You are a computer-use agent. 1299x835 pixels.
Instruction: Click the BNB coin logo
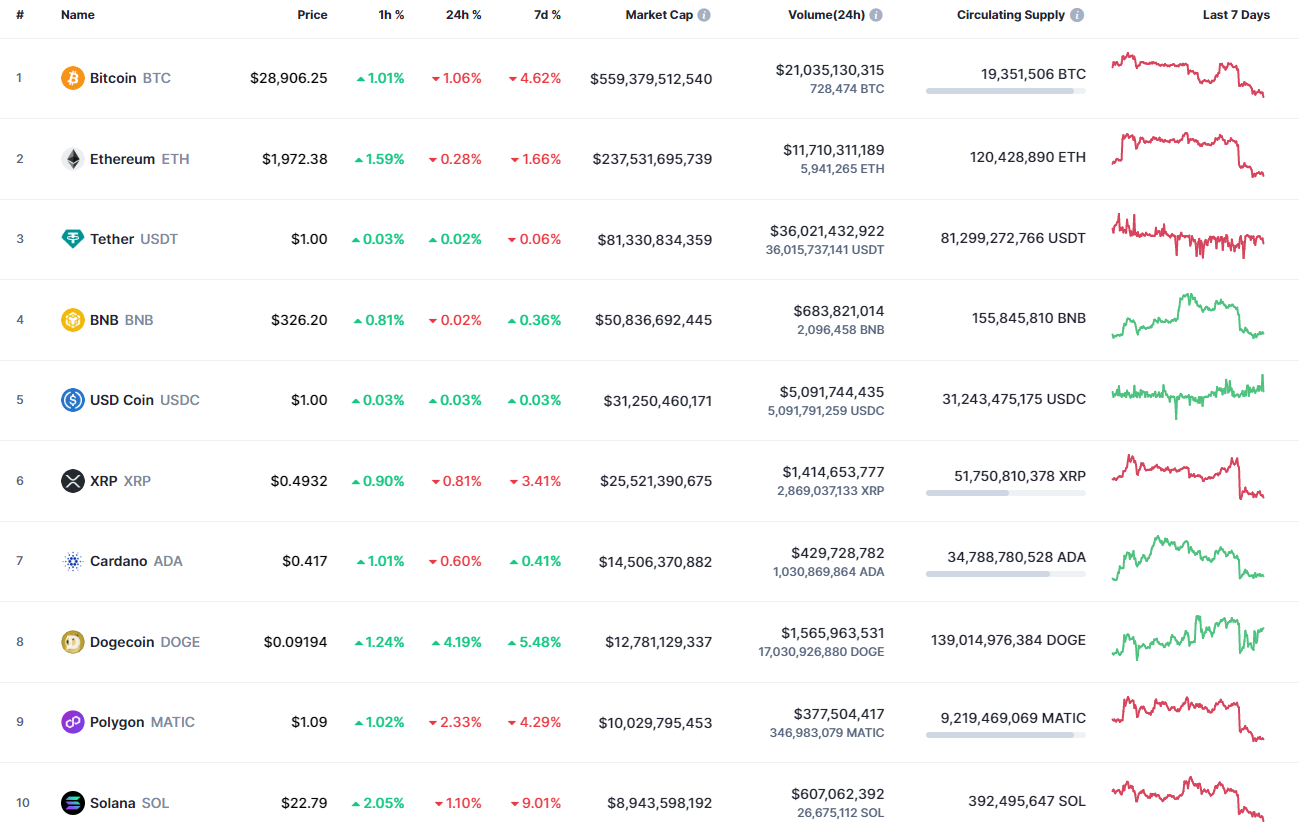coord(71,319)
